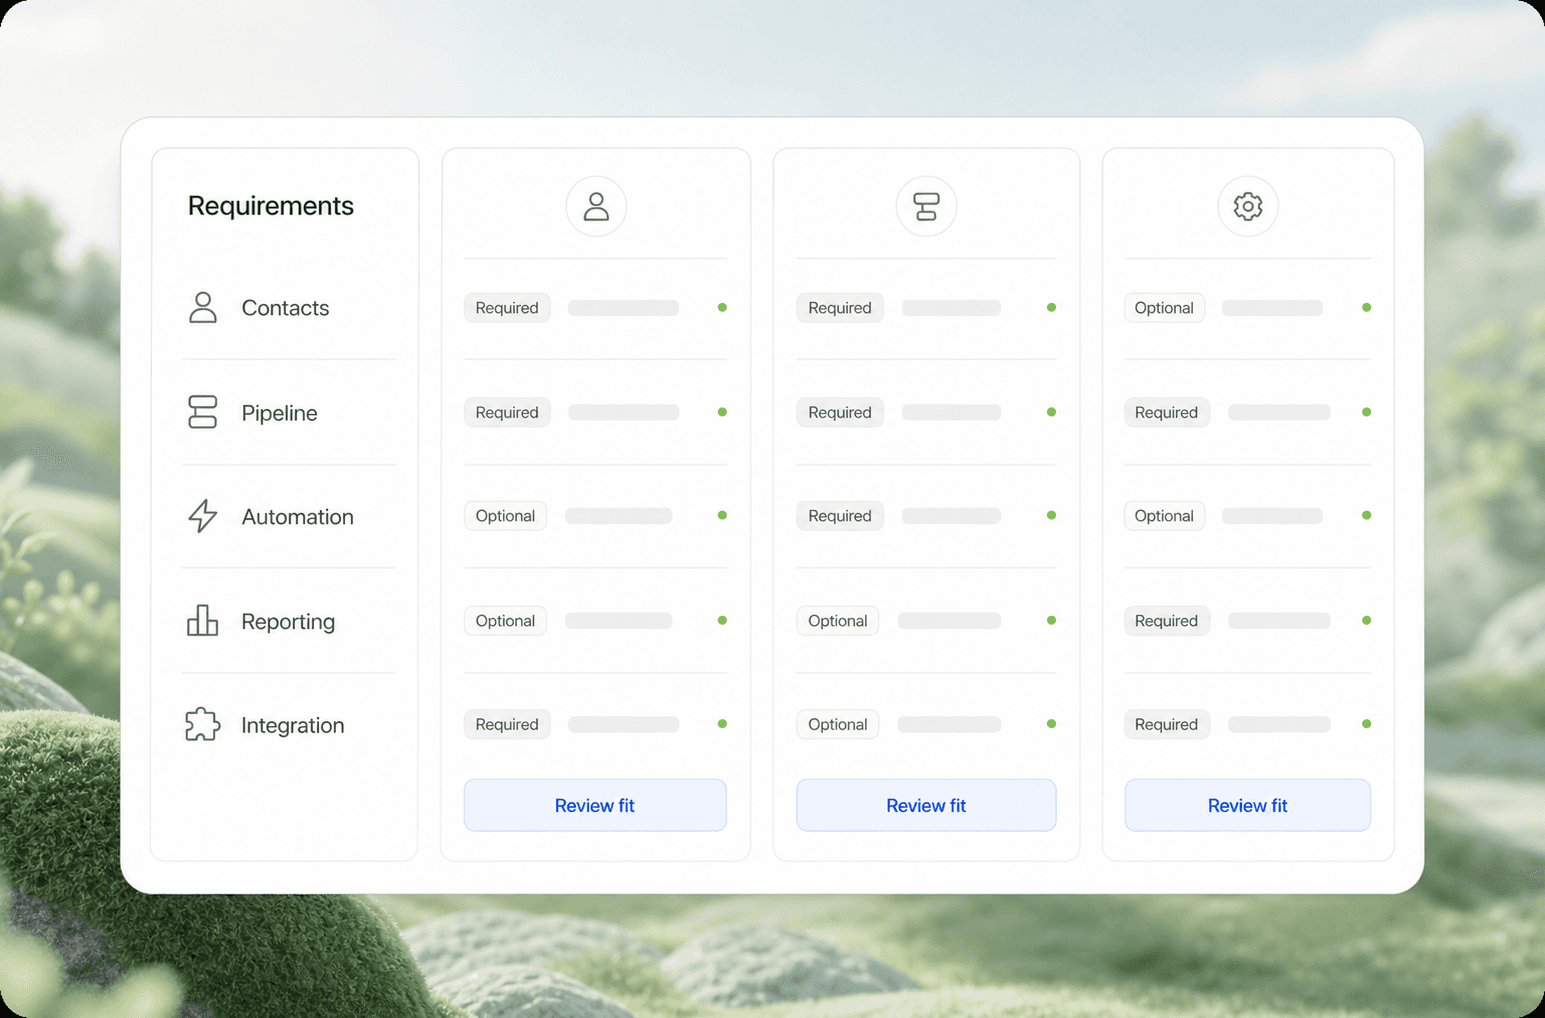Click Optional tag for Reporting in pipeline column
The height and width of the screenshot is (1018, 1545).
point(838,620)
